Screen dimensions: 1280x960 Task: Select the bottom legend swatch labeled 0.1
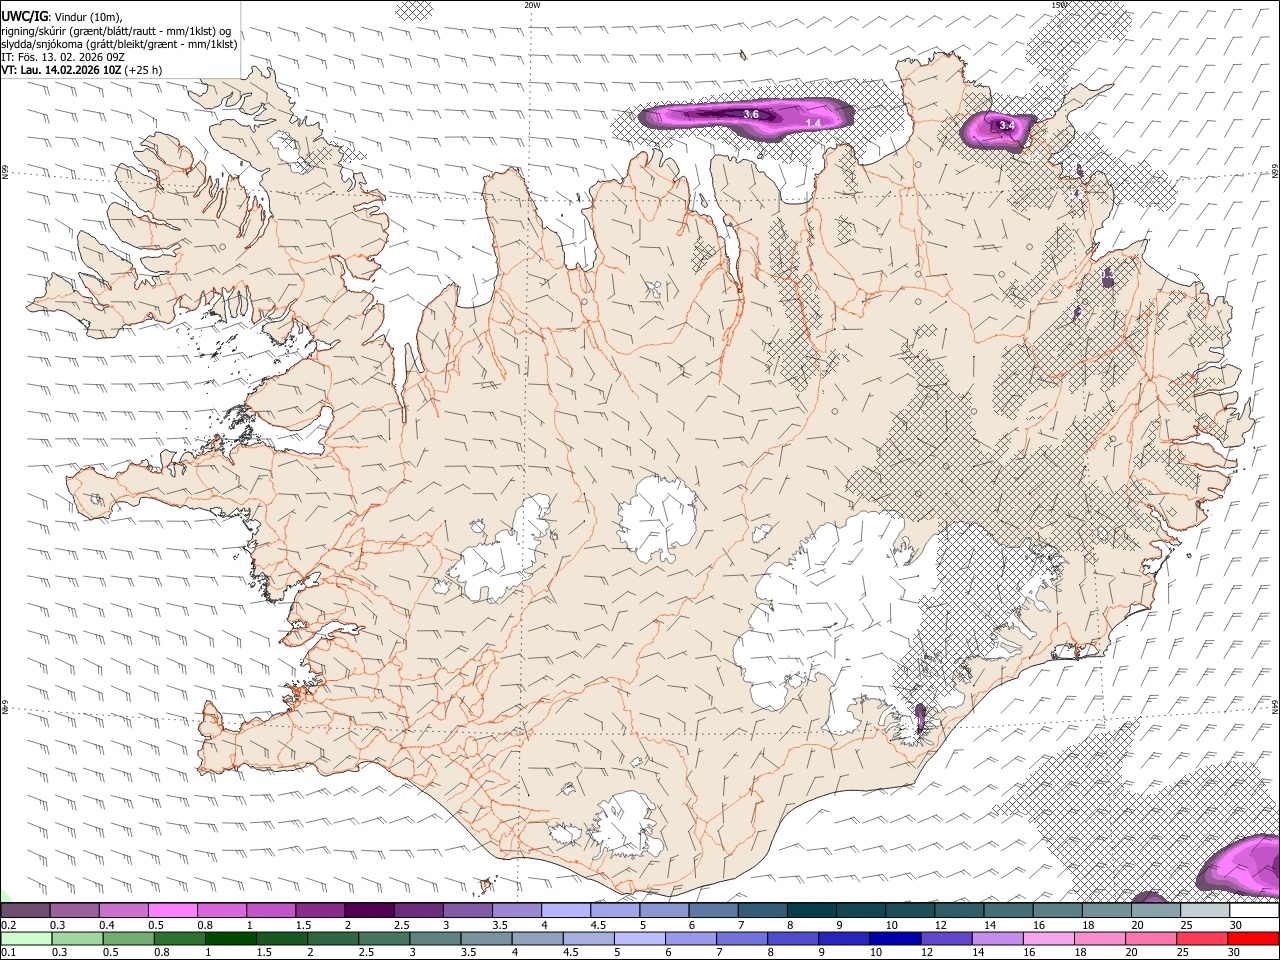tap(26, 938)
